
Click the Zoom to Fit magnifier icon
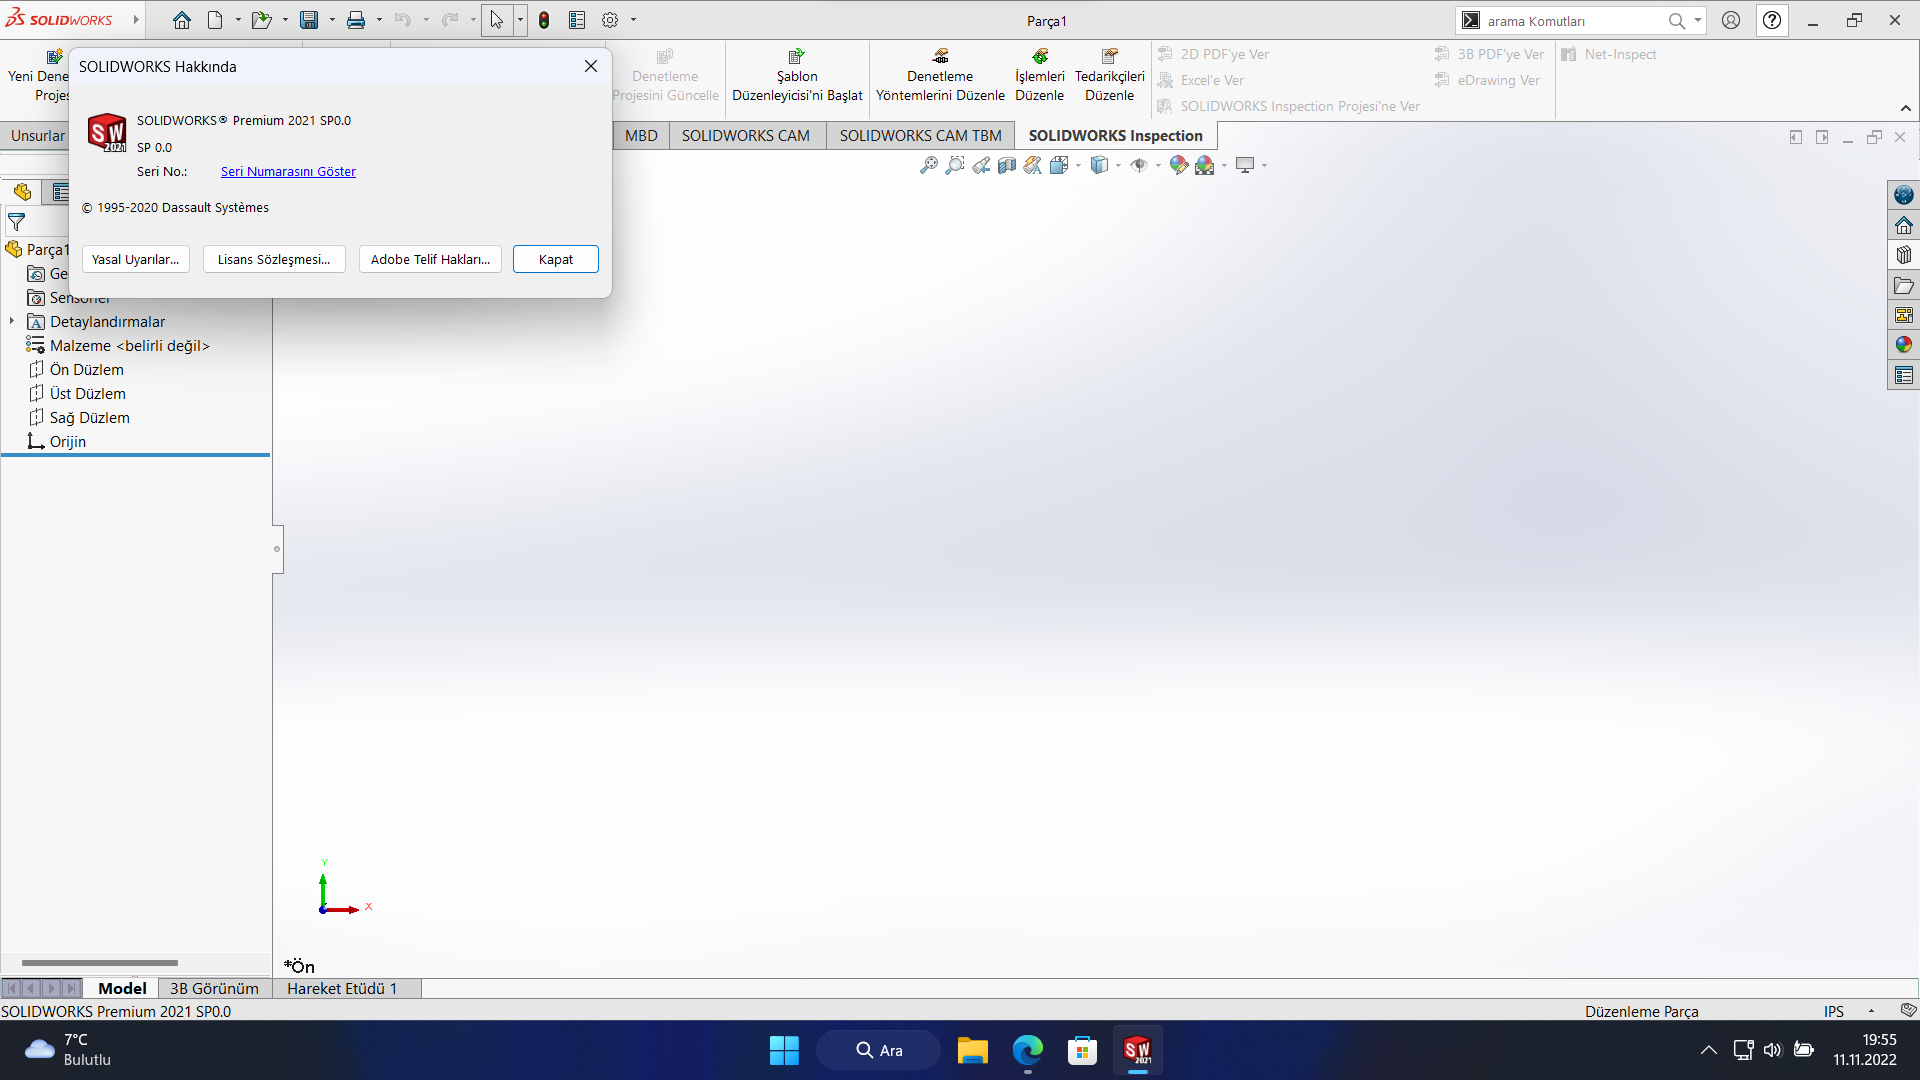pyautogui.click(x=928, y=165)
